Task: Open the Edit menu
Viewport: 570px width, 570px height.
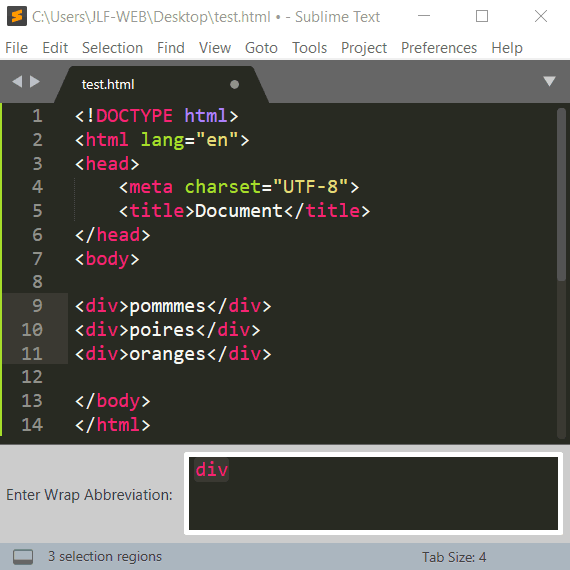Action: click(55, 48)
